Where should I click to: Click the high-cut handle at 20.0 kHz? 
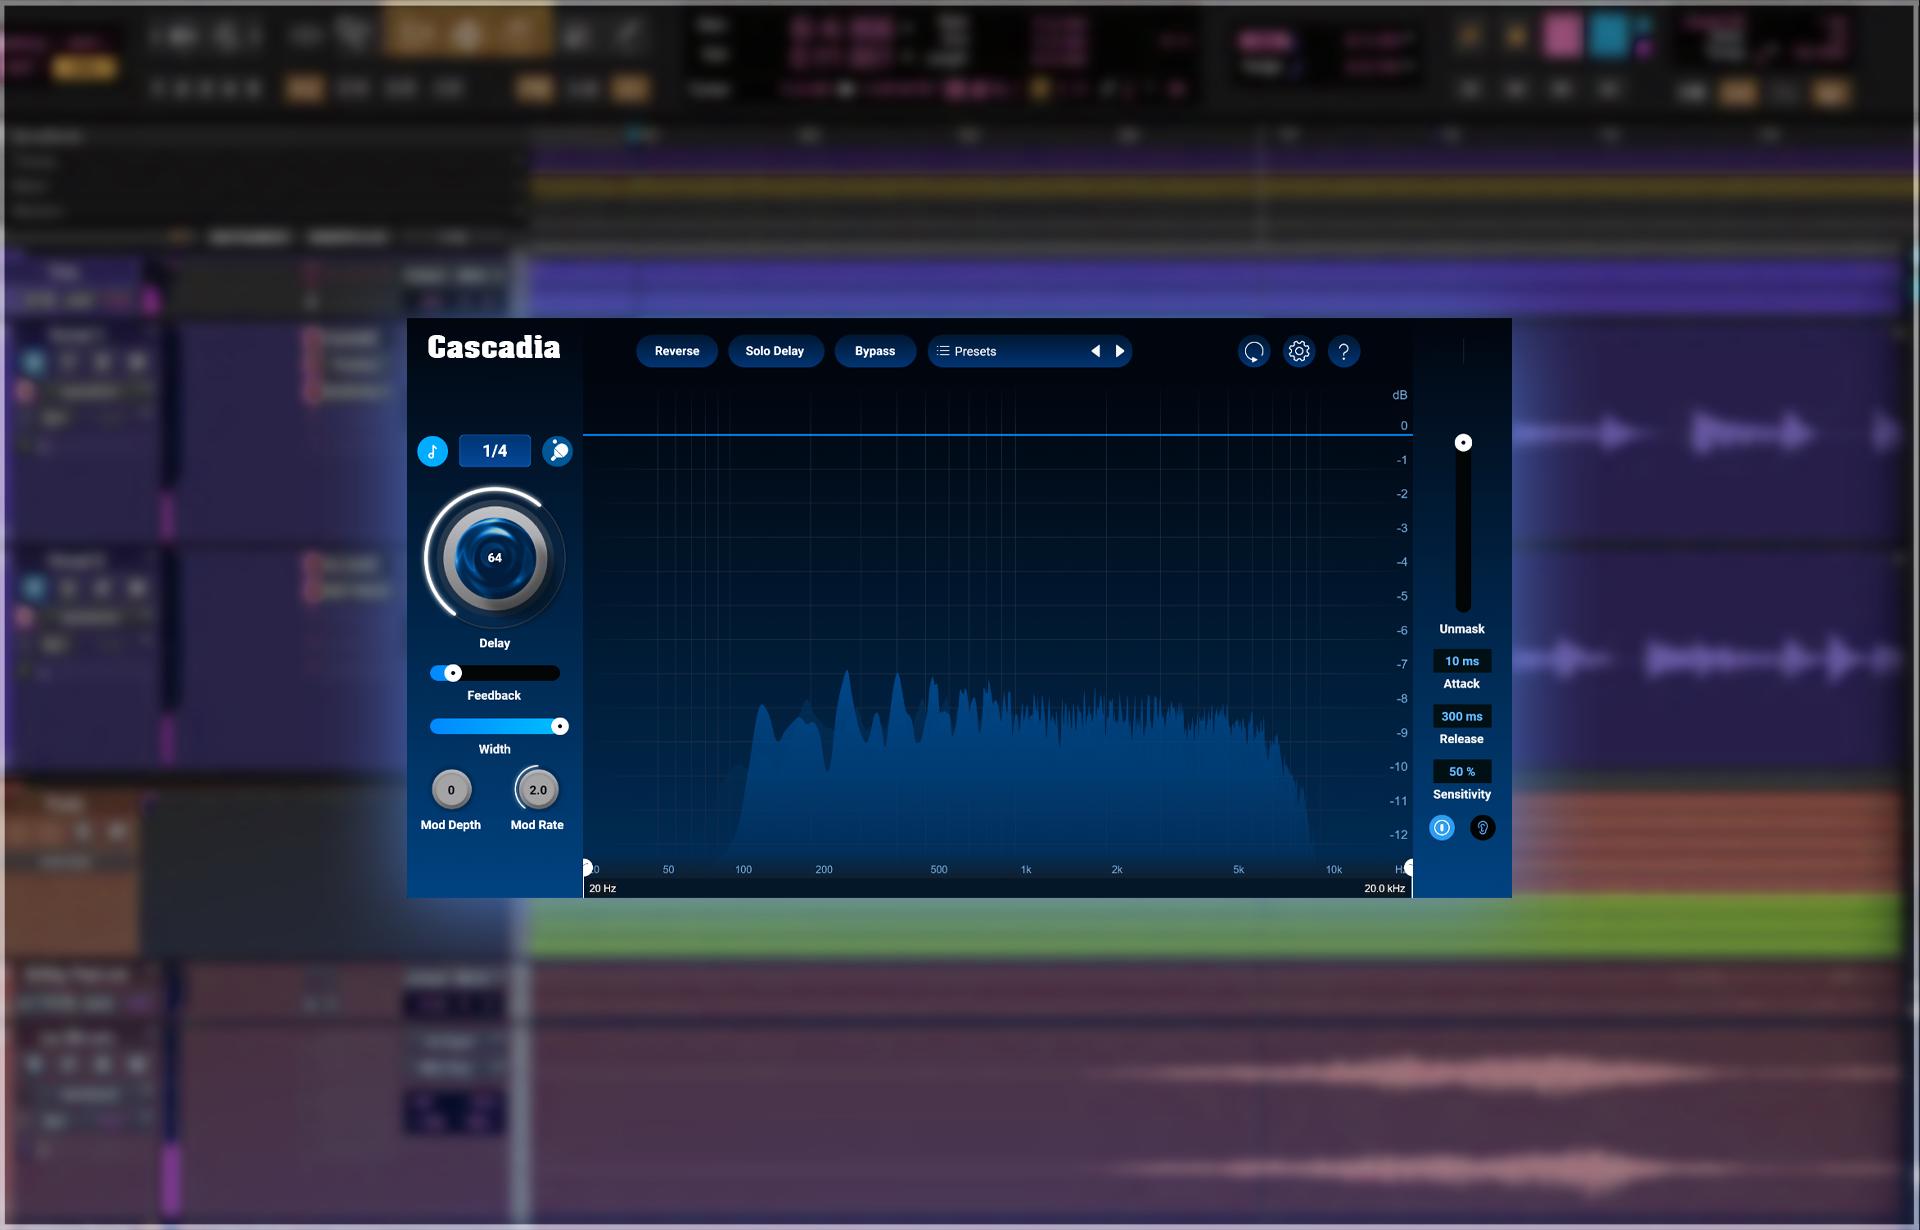pyautogui.click(x=1409, y=867)
